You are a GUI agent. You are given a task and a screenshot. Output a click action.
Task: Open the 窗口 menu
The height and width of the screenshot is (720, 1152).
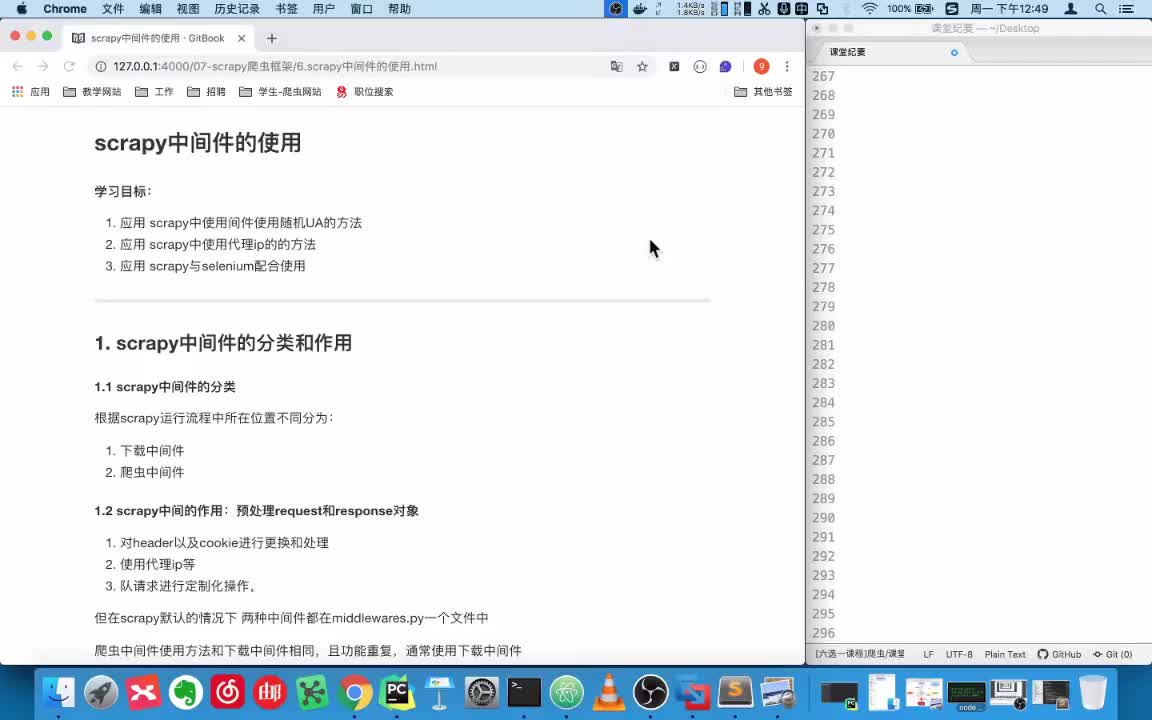click(x=361, y=9)
